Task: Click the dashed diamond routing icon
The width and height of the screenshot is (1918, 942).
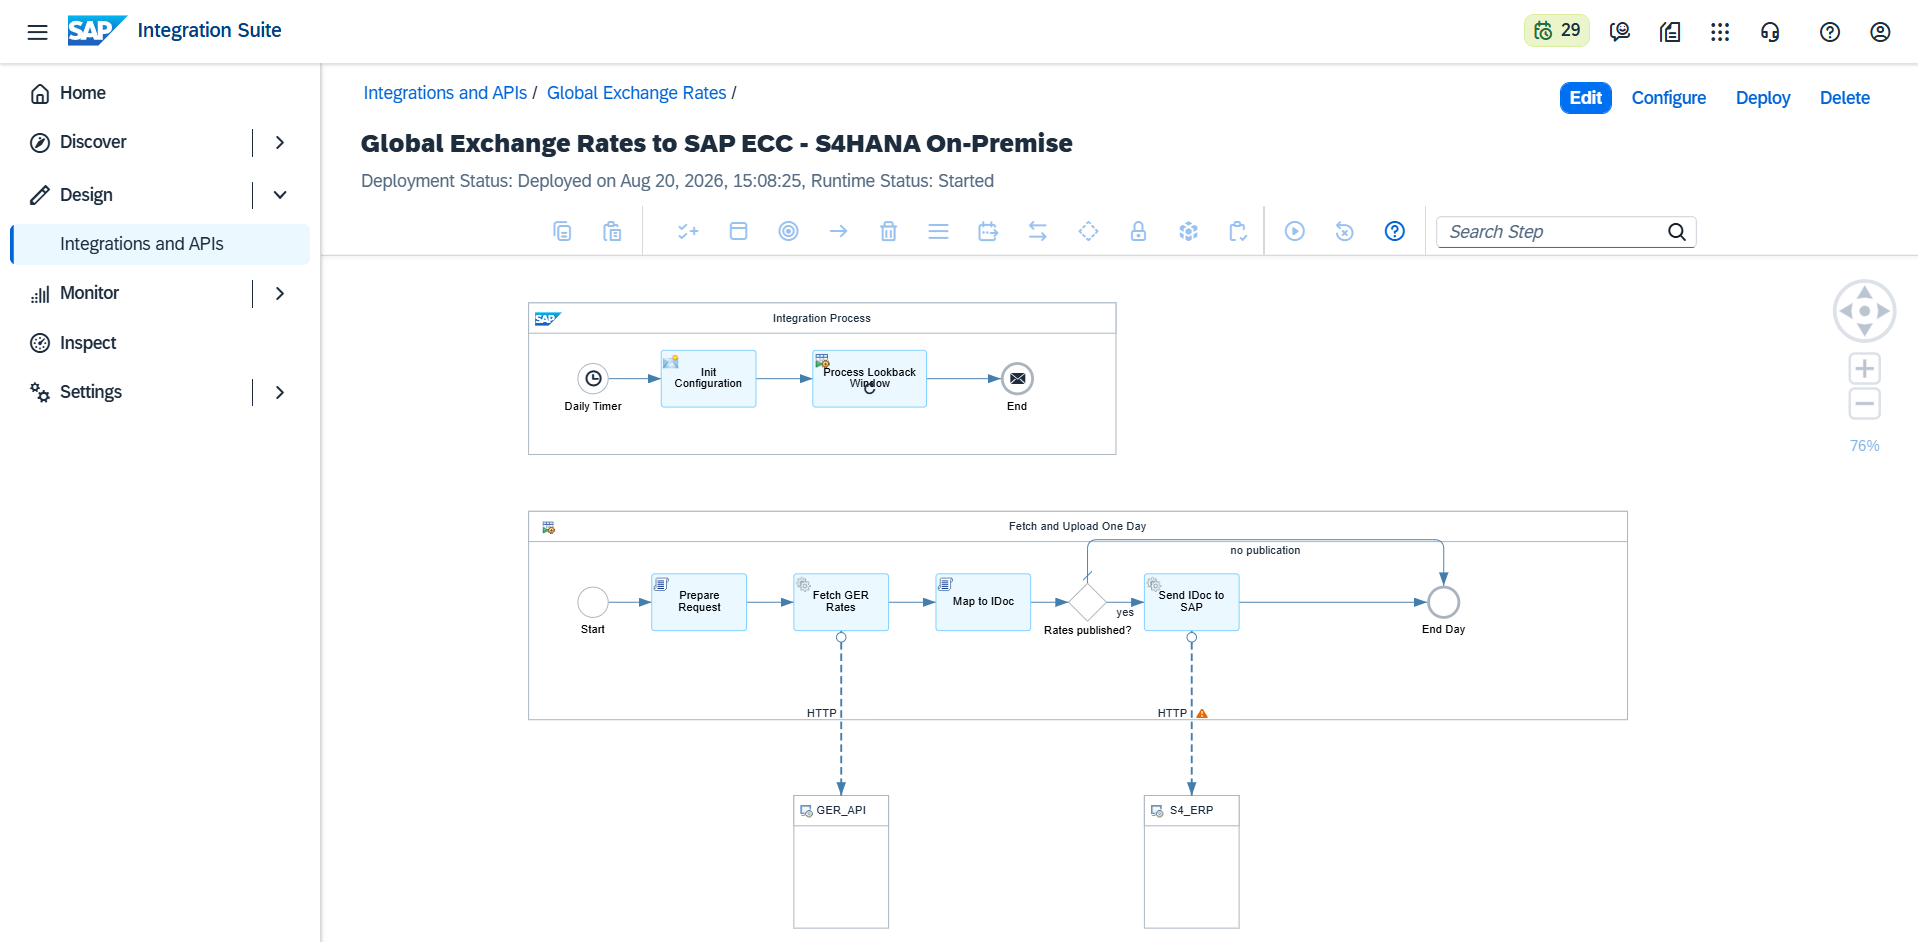Action: [1088, 231]
